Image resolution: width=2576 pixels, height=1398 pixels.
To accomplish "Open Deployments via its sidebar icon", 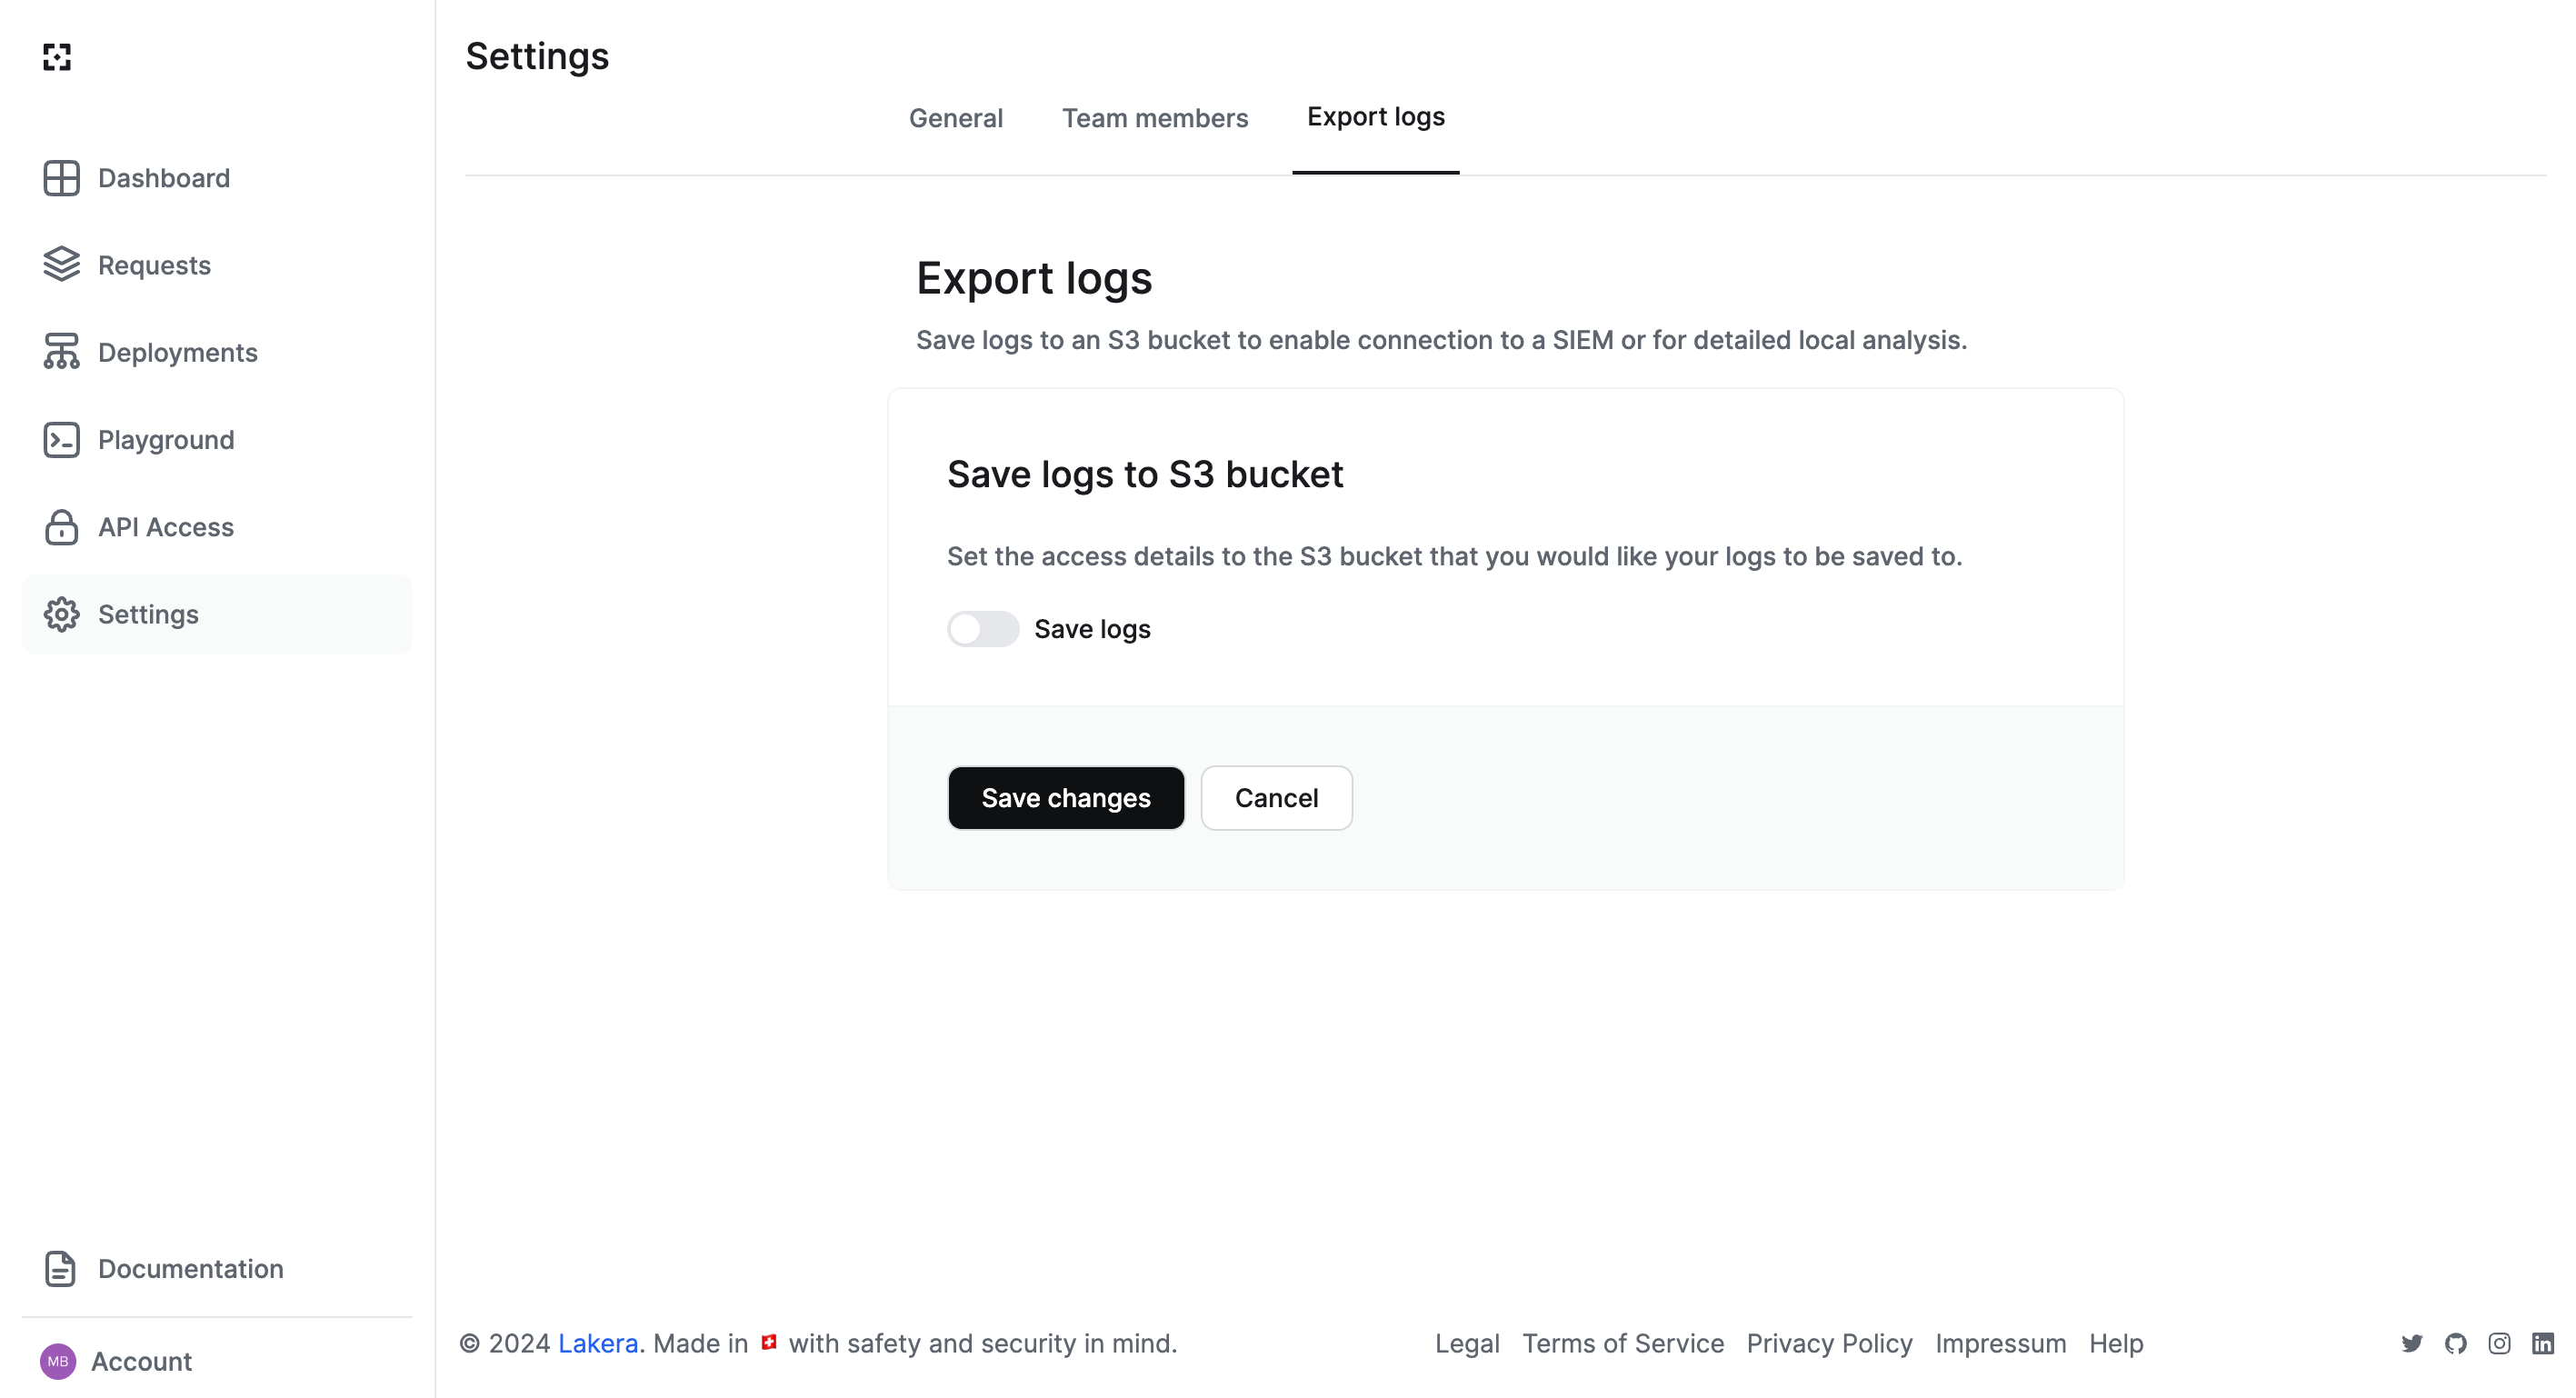I will (x=62, y=352).
